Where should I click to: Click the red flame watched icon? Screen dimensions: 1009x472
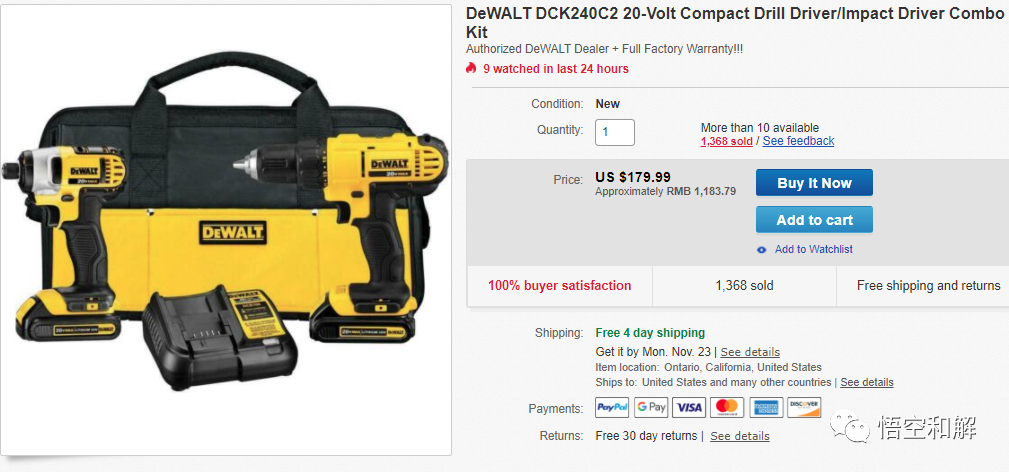pyautogui.click(x=472, y=68)
